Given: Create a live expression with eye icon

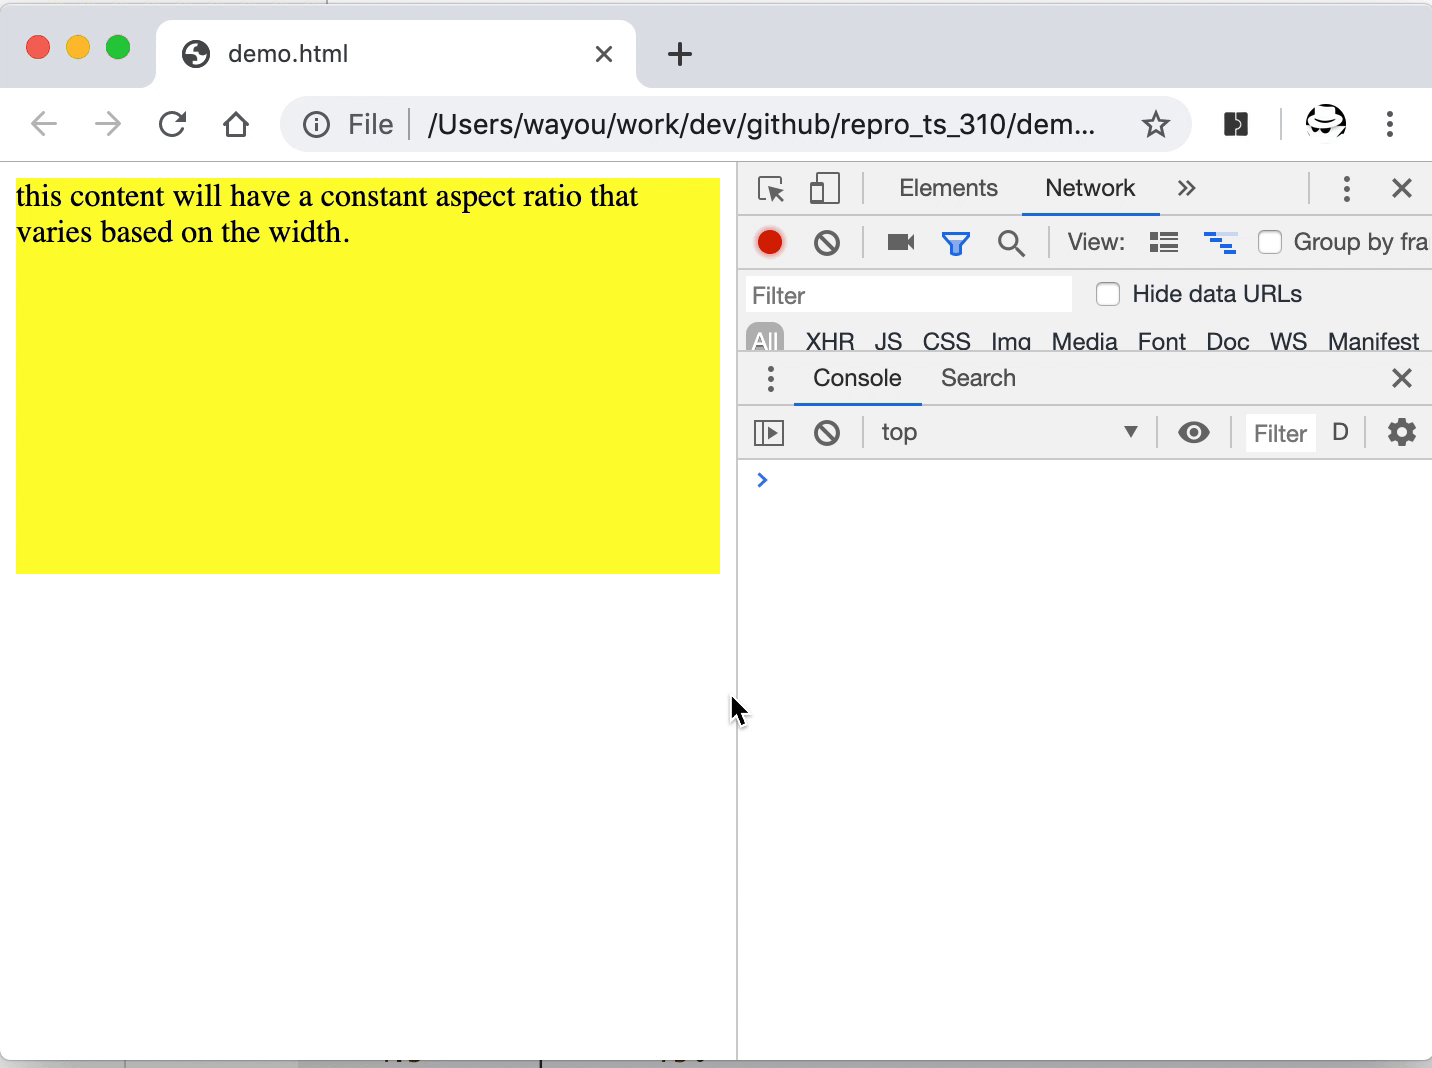Looking at the screenshot, I should [1193, 433].
